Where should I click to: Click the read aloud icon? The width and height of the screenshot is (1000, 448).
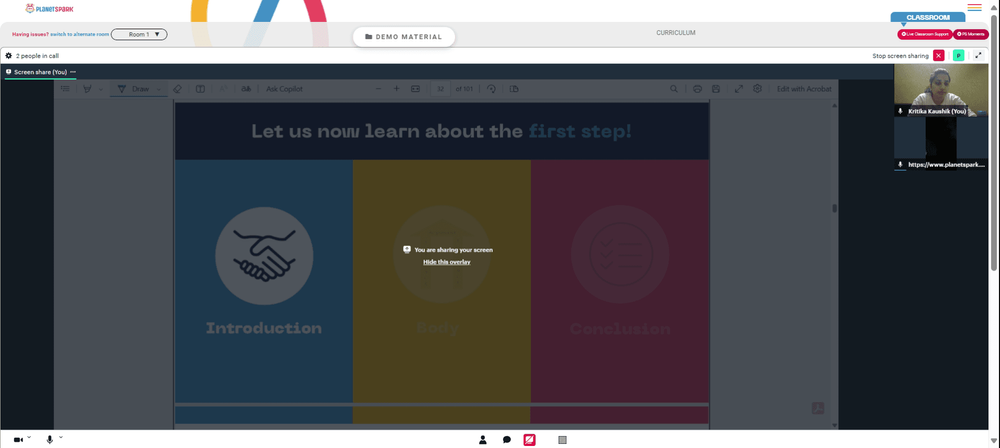[x=223, y=89]
